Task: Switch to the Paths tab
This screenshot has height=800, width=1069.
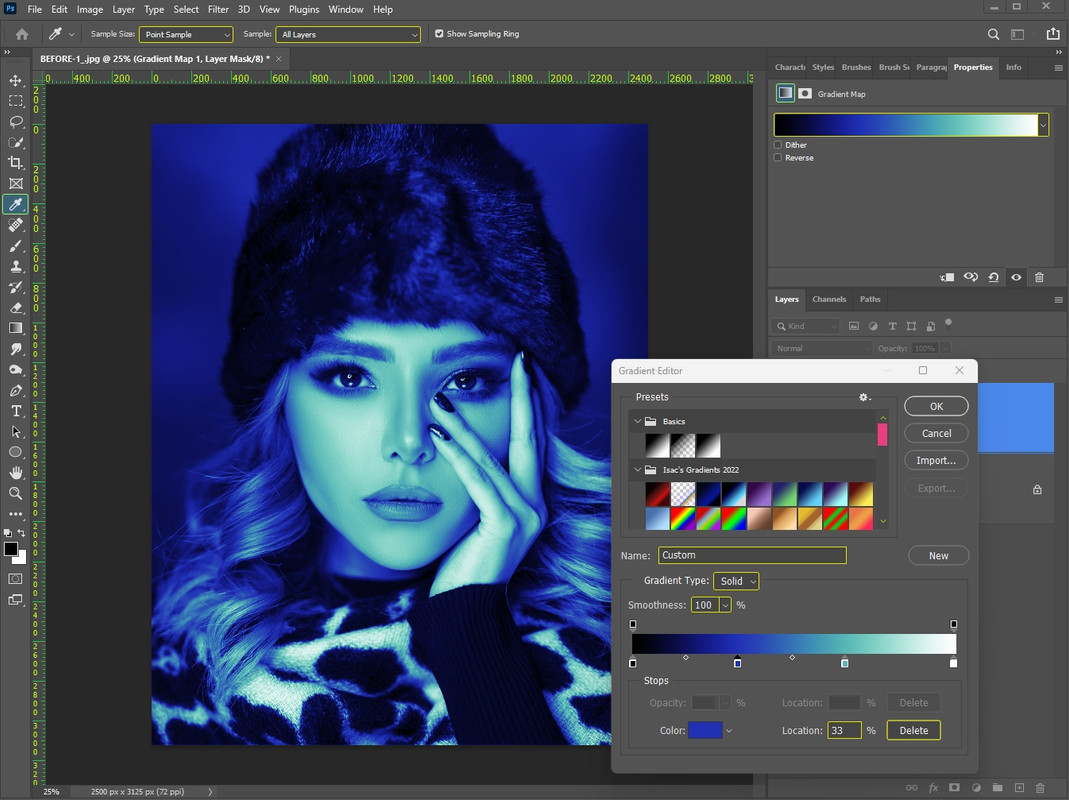Action: click(870, 299)
